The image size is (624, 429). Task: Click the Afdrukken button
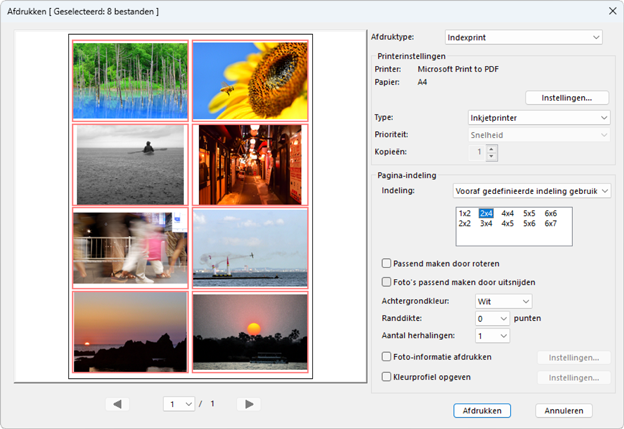(x=482, y=410)
